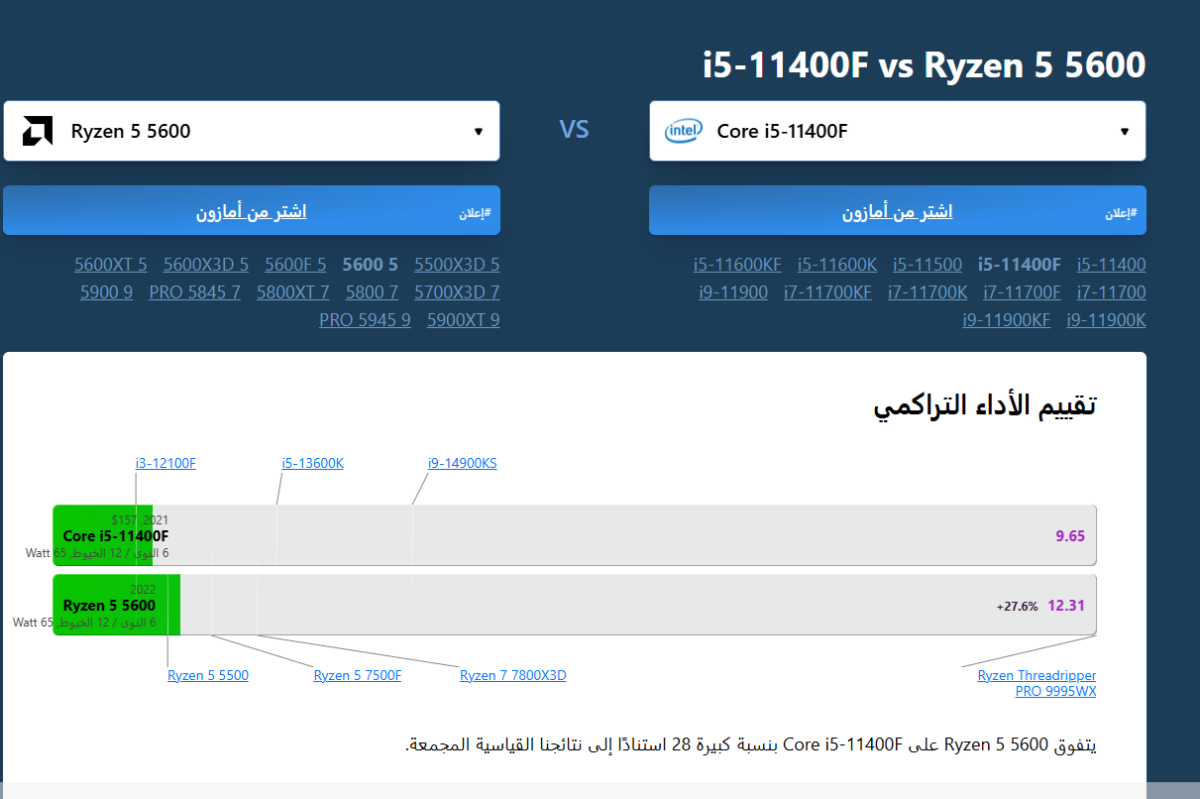Click the Intel logo icon
This screenshot has height=799, width=1200.
click(x=684, y=131)
